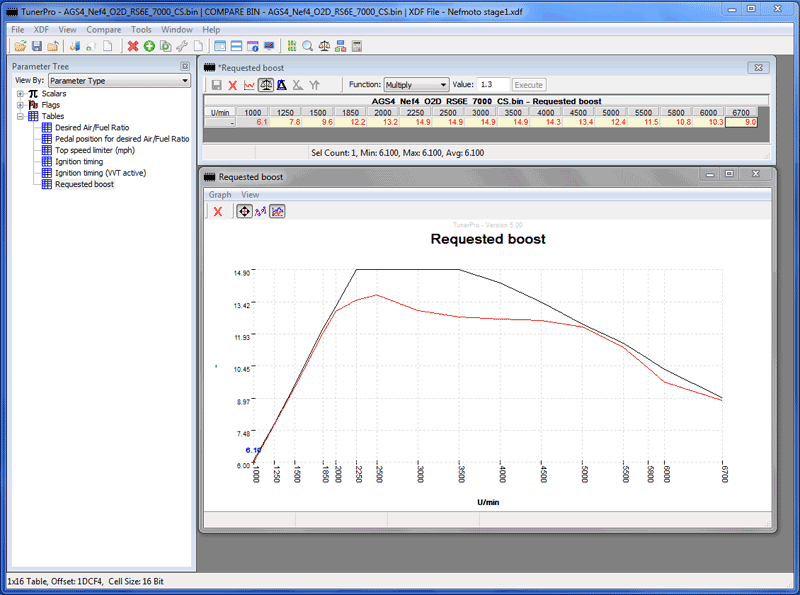Screen dimensions: 800x595
Task: Open the XDF menu
Action: (41, 30)
